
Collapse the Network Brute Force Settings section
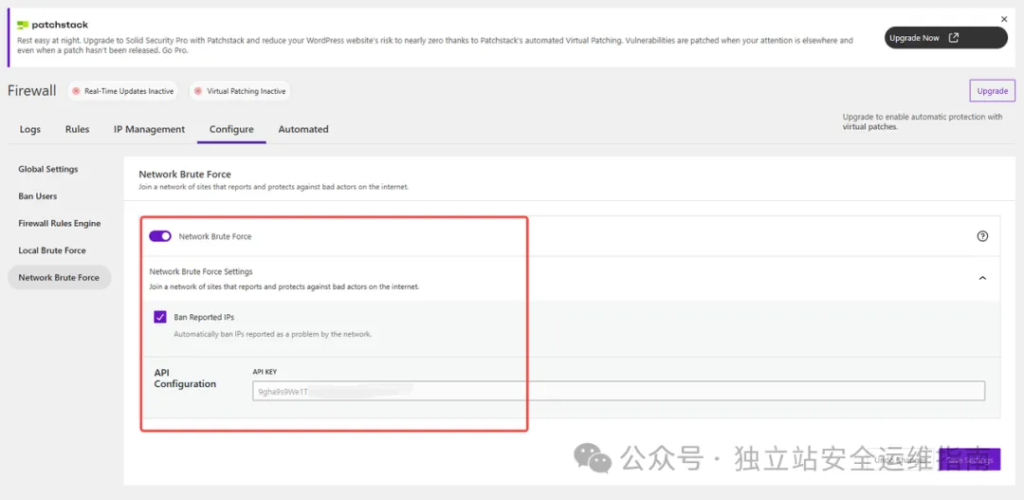[x=982, y=278]
